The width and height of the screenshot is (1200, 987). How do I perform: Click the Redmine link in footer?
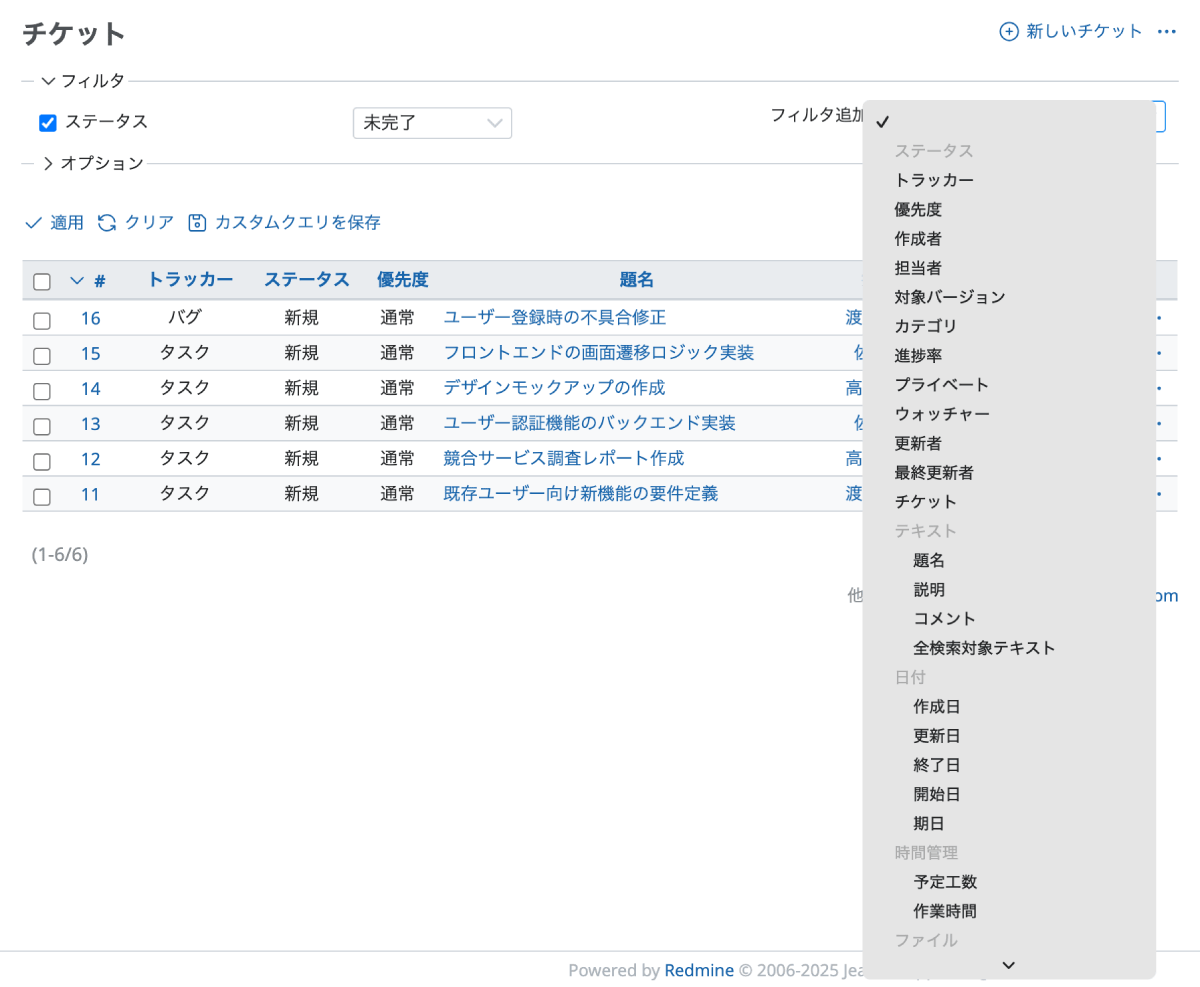[x=699, y=970]
